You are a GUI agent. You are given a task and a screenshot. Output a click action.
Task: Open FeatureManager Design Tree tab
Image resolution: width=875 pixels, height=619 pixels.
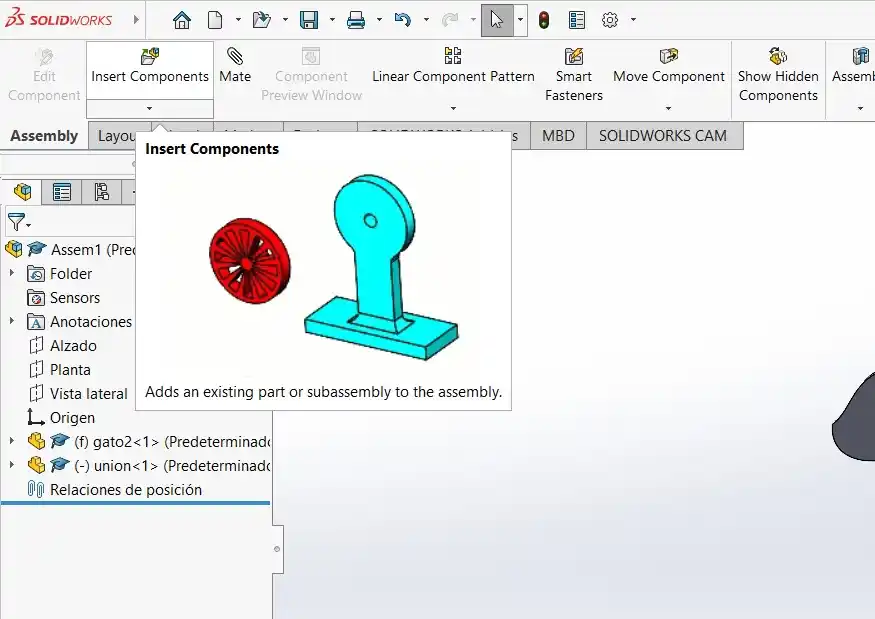[23, 192]
